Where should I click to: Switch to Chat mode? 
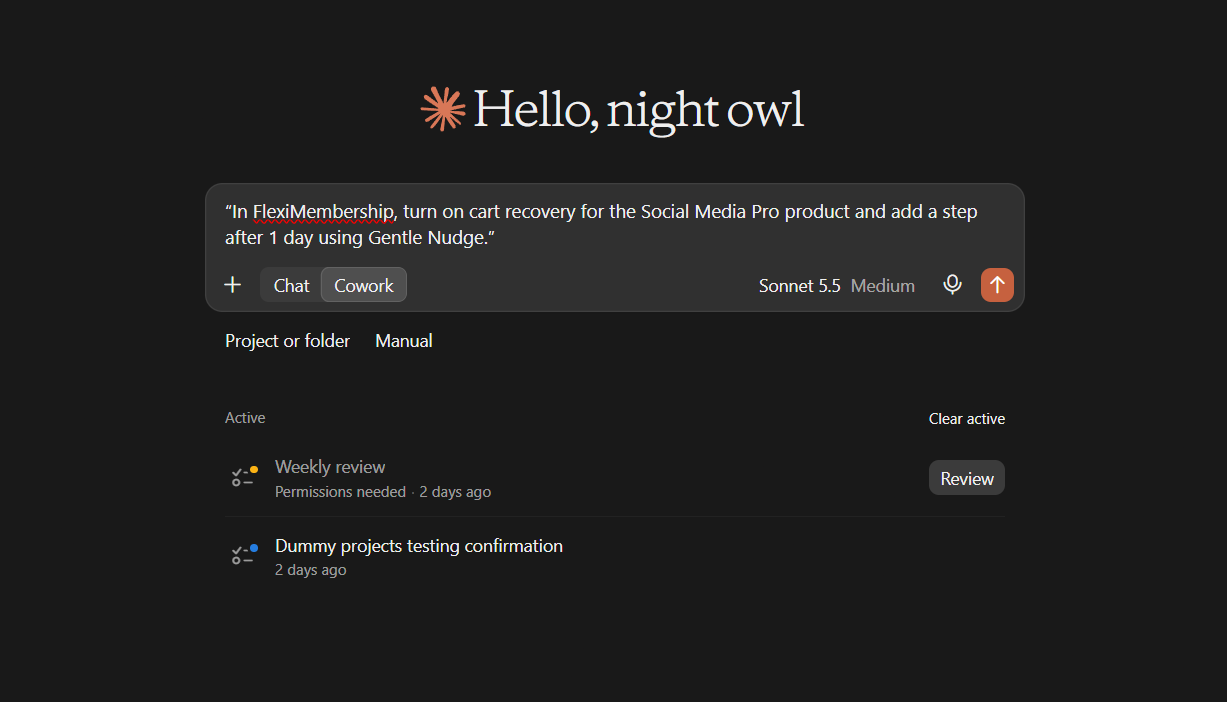[x=291, y=285]
